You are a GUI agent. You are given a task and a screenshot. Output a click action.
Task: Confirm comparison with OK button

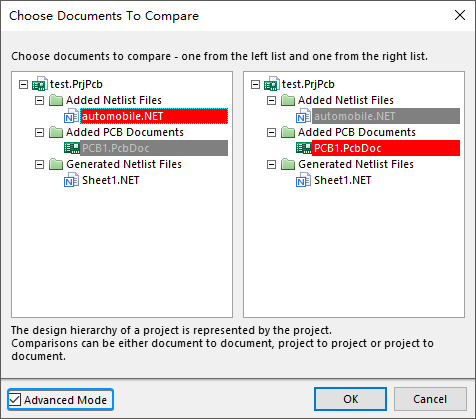coord(350,399)
